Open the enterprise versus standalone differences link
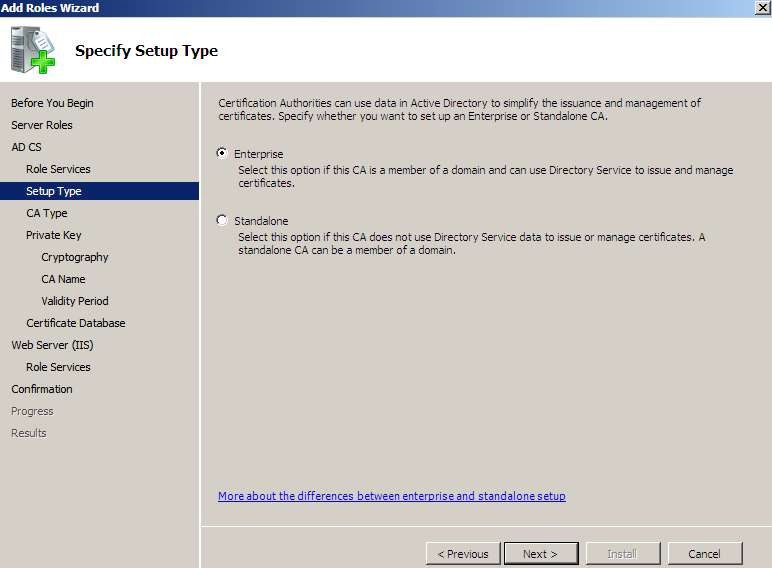Viewport: 772px width, 568px height. click(x=392, y=496)
